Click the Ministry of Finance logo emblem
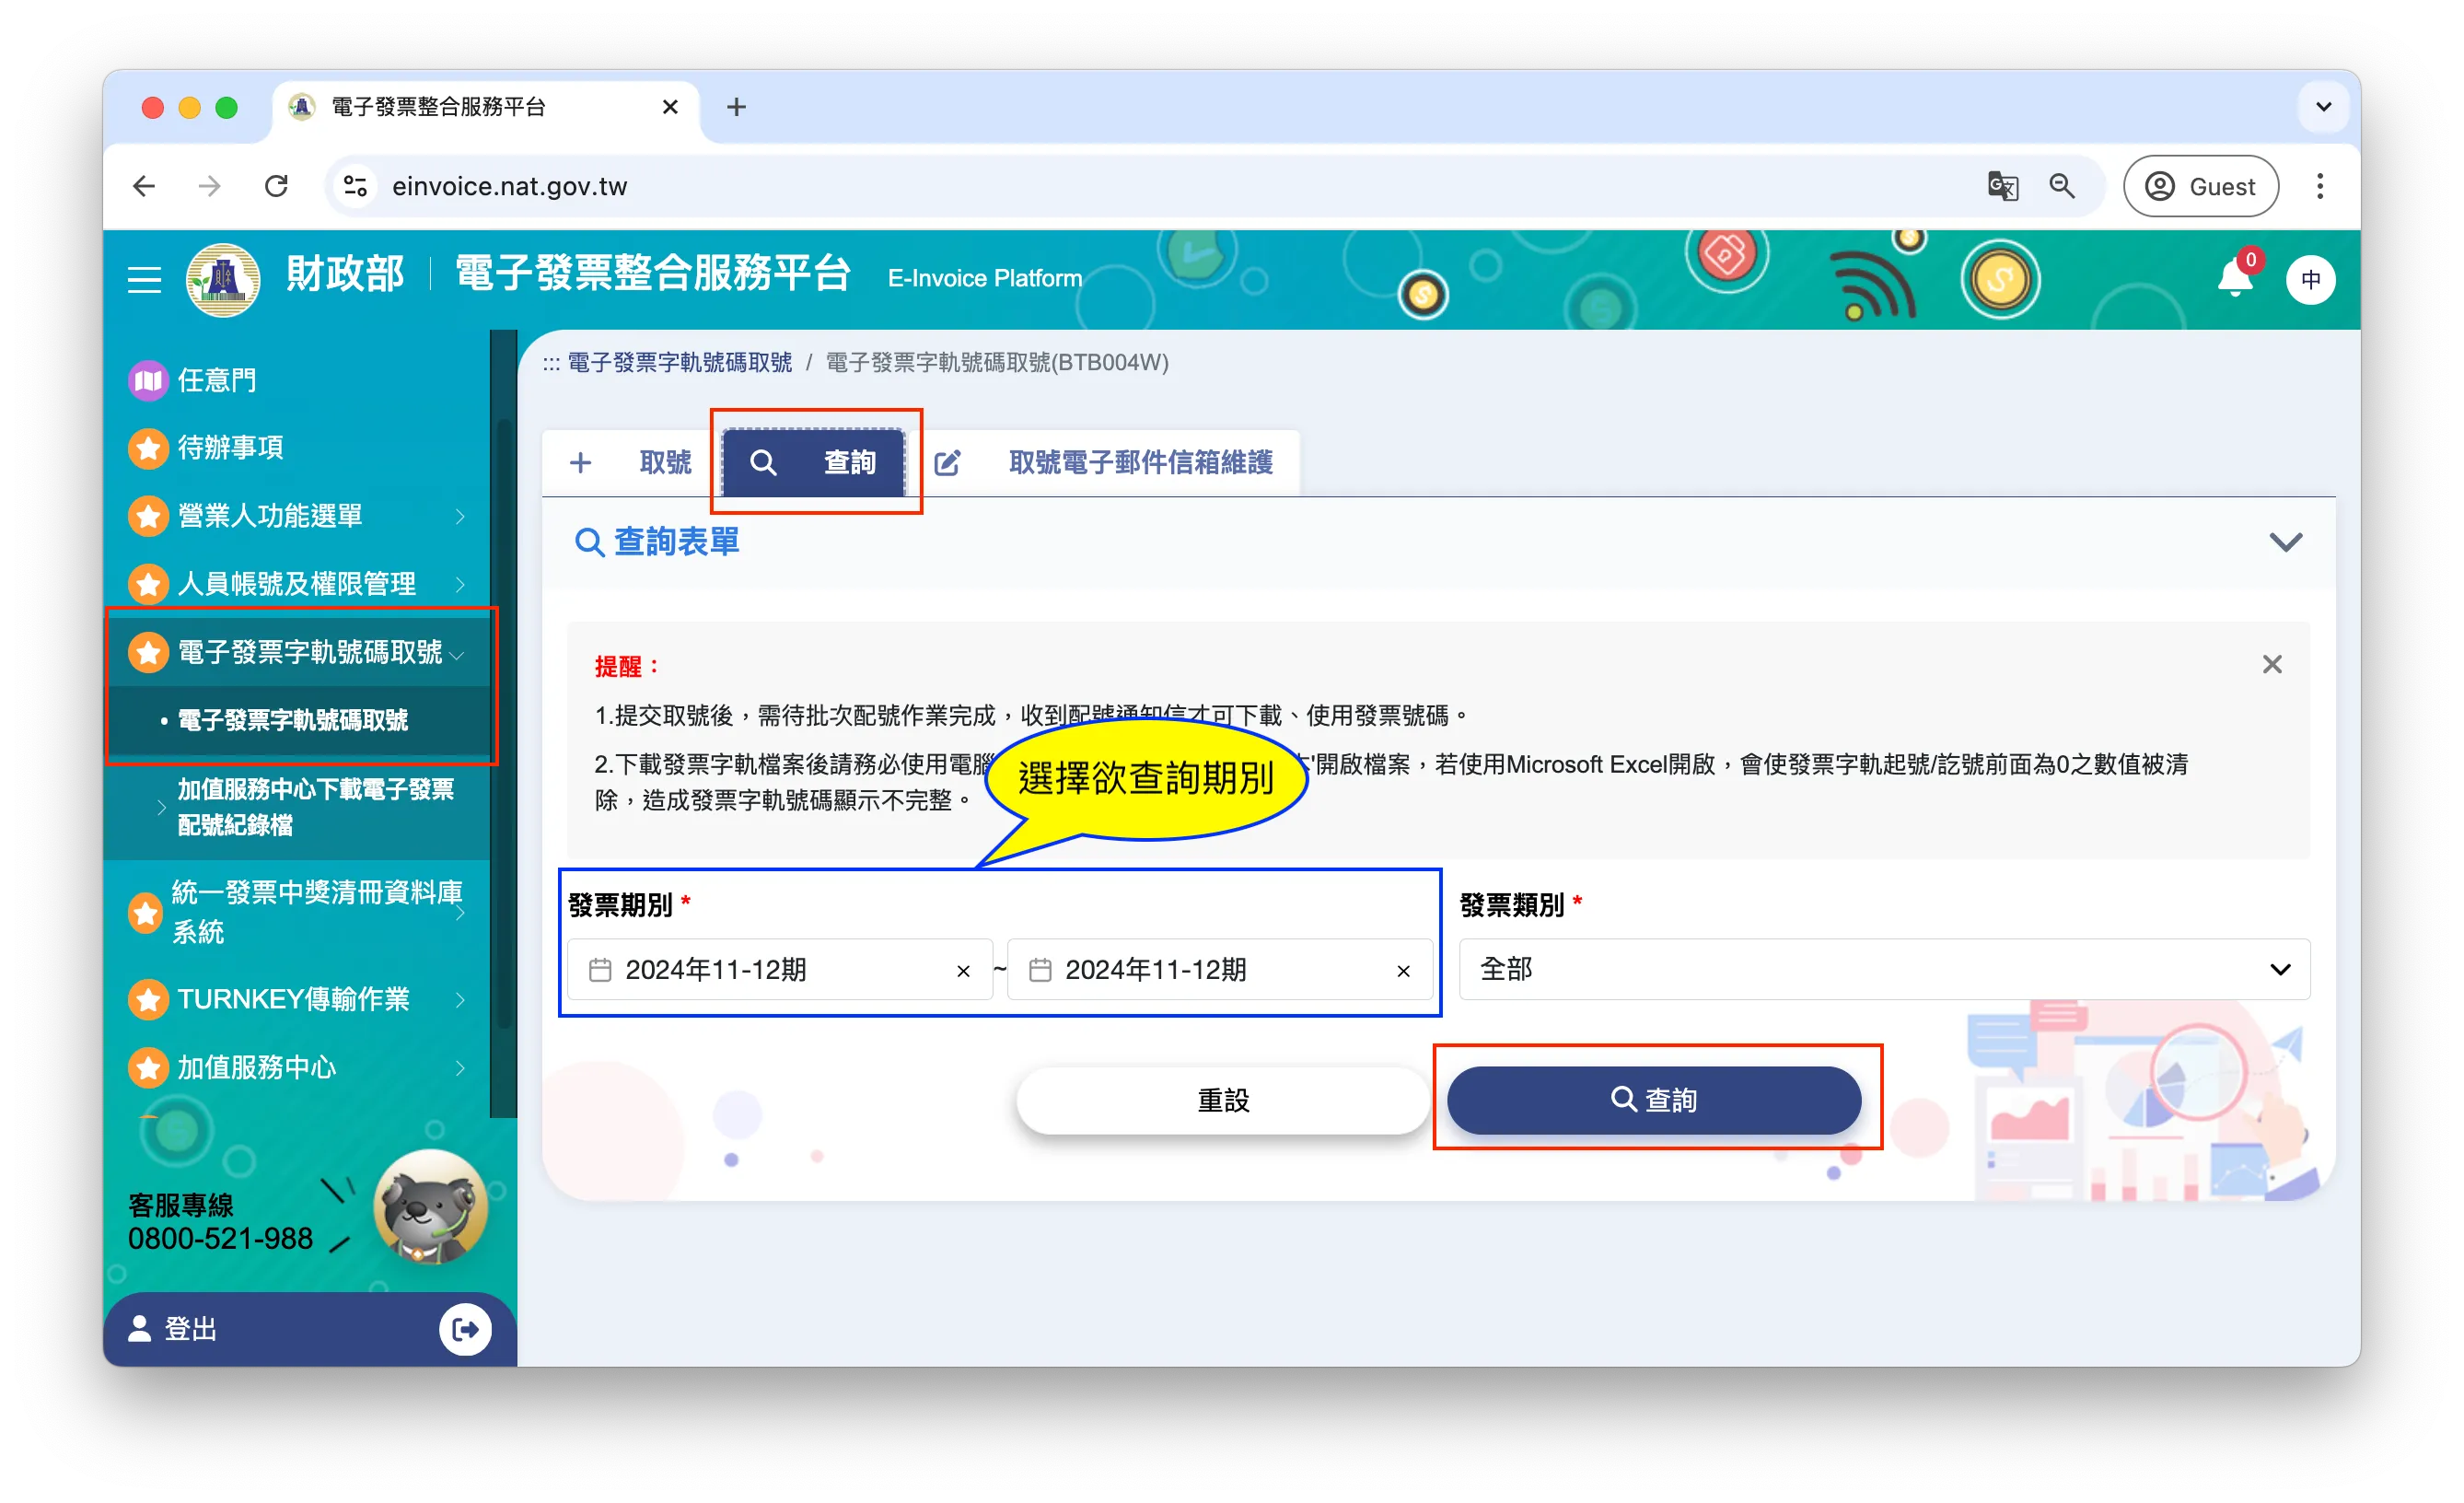 click(223, 279)
